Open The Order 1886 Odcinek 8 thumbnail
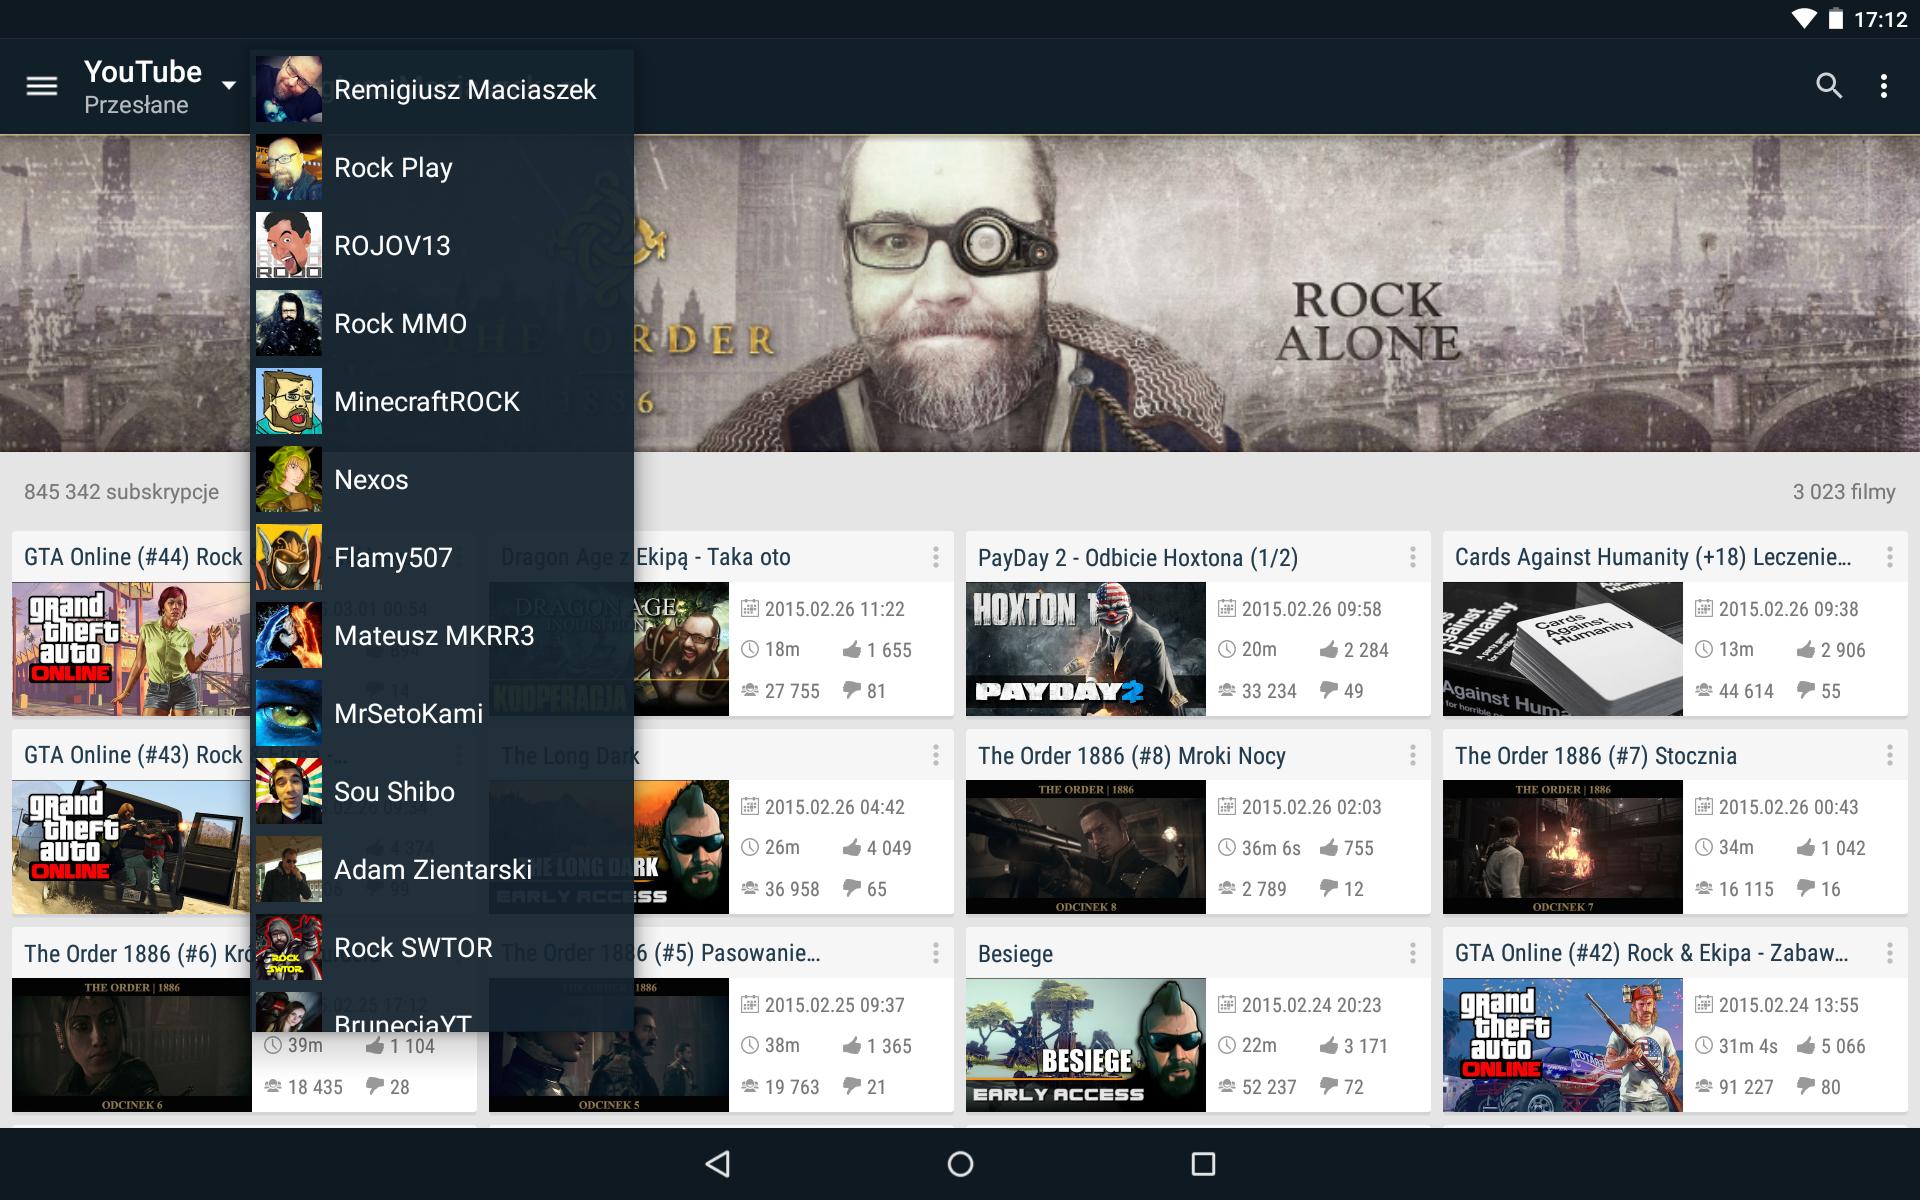The height and width of the screenshot is (1200, 1920). [x=1086, y=847]
